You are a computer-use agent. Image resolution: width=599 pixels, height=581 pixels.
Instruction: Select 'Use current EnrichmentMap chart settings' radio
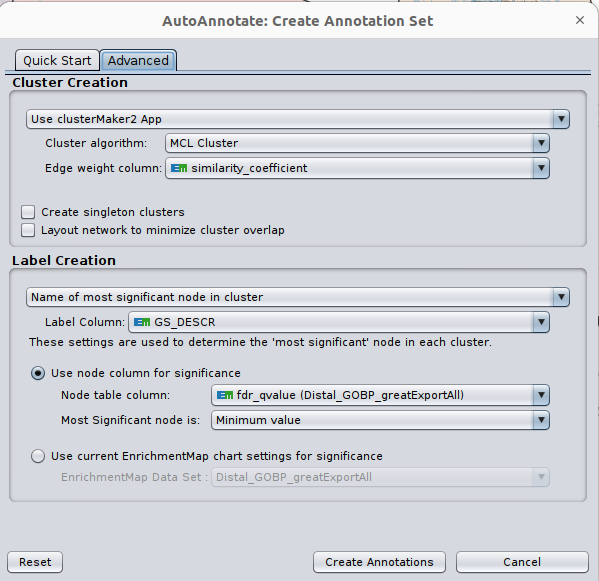(38, 456)
